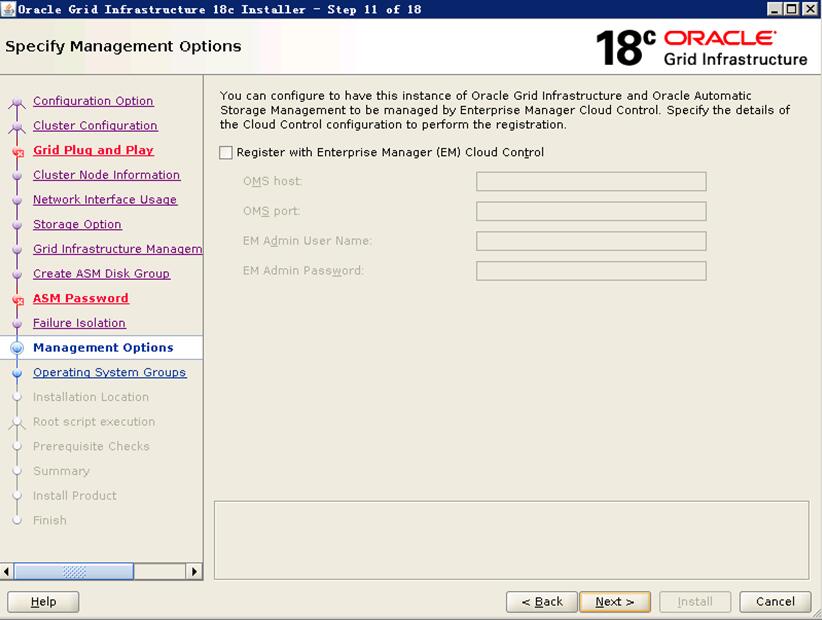The width and height of the screenshot is (822, 620).
Task: Open Cluster Configuration step link
Action: 95,125
